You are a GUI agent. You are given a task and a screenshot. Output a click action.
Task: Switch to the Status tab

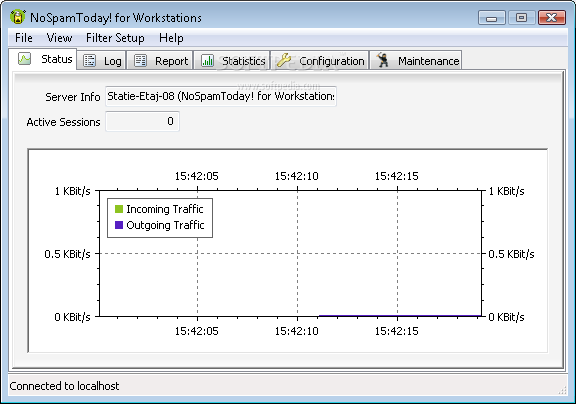pos(43,59)
